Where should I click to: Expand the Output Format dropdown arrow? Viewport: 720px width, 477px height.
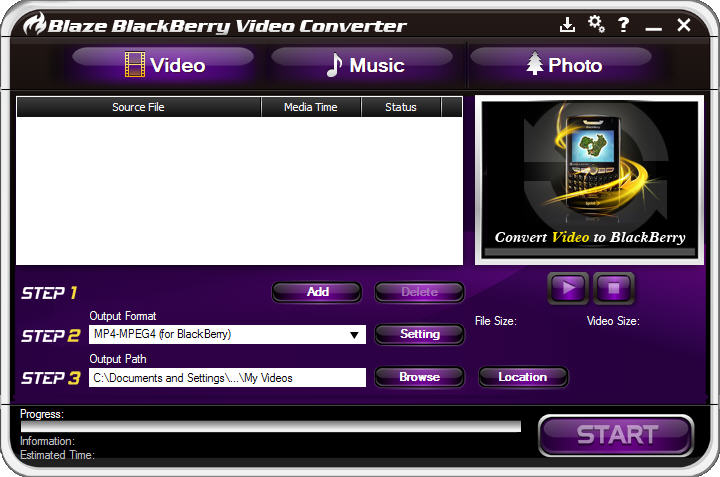[x=354, y=335]
